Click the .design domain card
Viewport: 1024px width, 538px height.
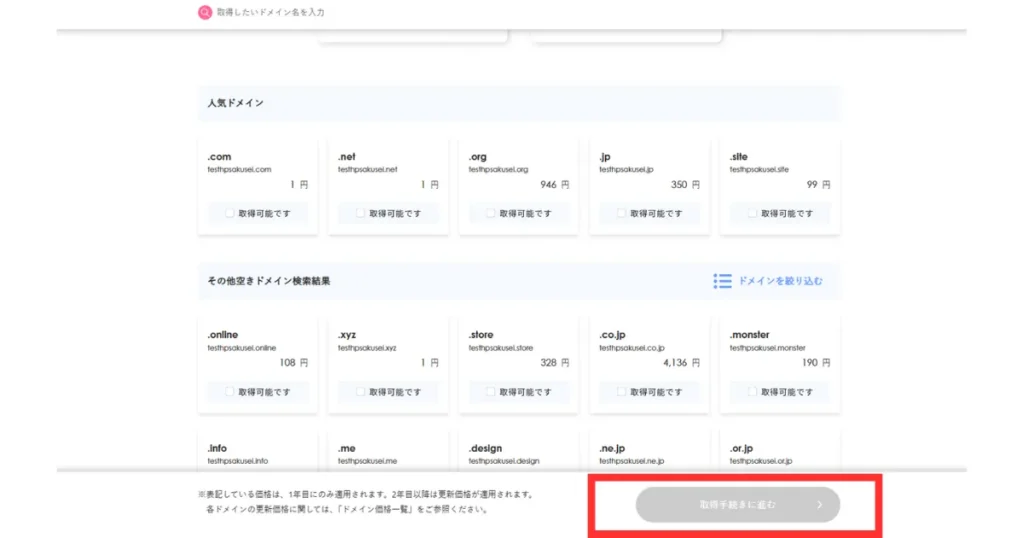(x=518, y=453)
